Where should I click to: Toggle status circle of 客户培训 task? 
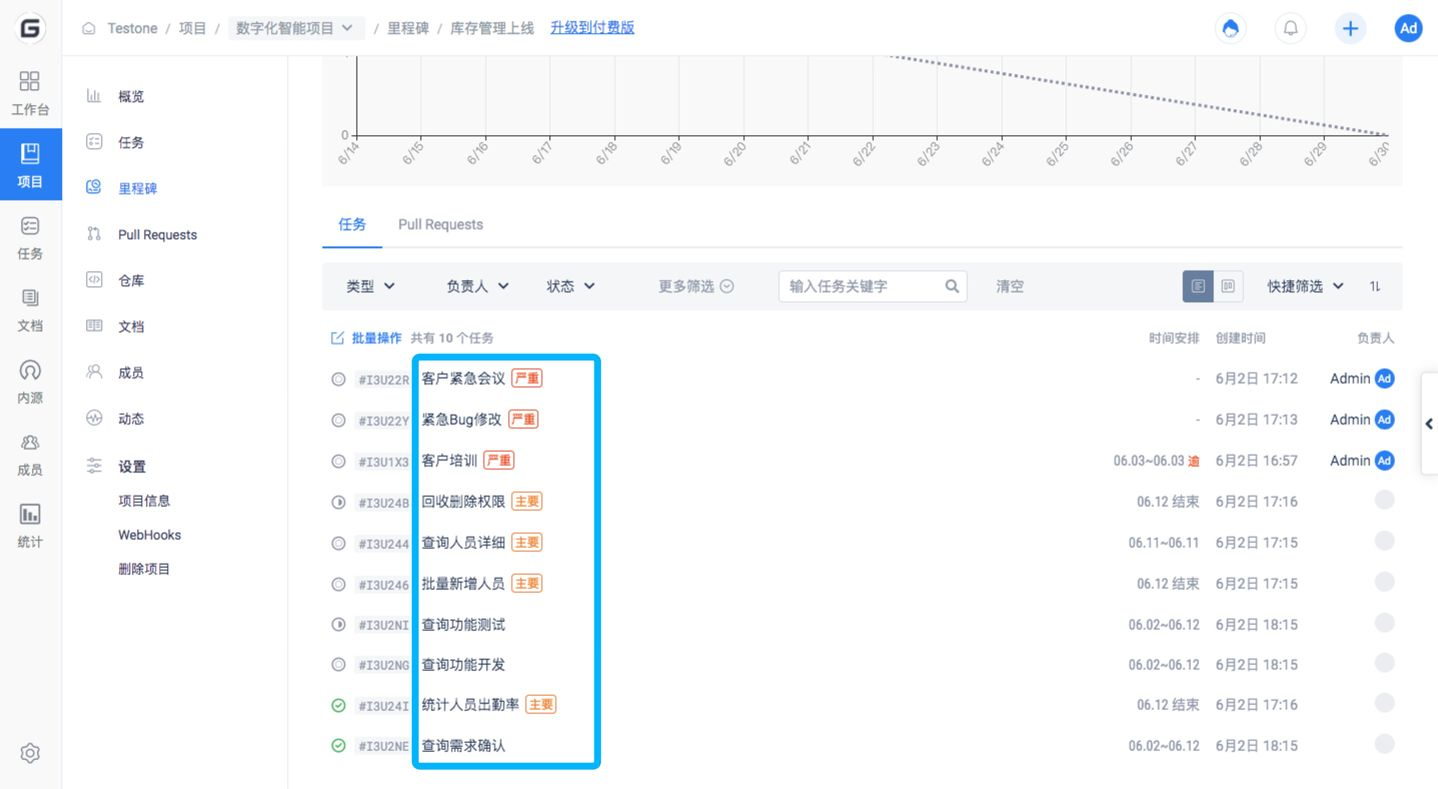pyautogui.click(x=338, y=461)
